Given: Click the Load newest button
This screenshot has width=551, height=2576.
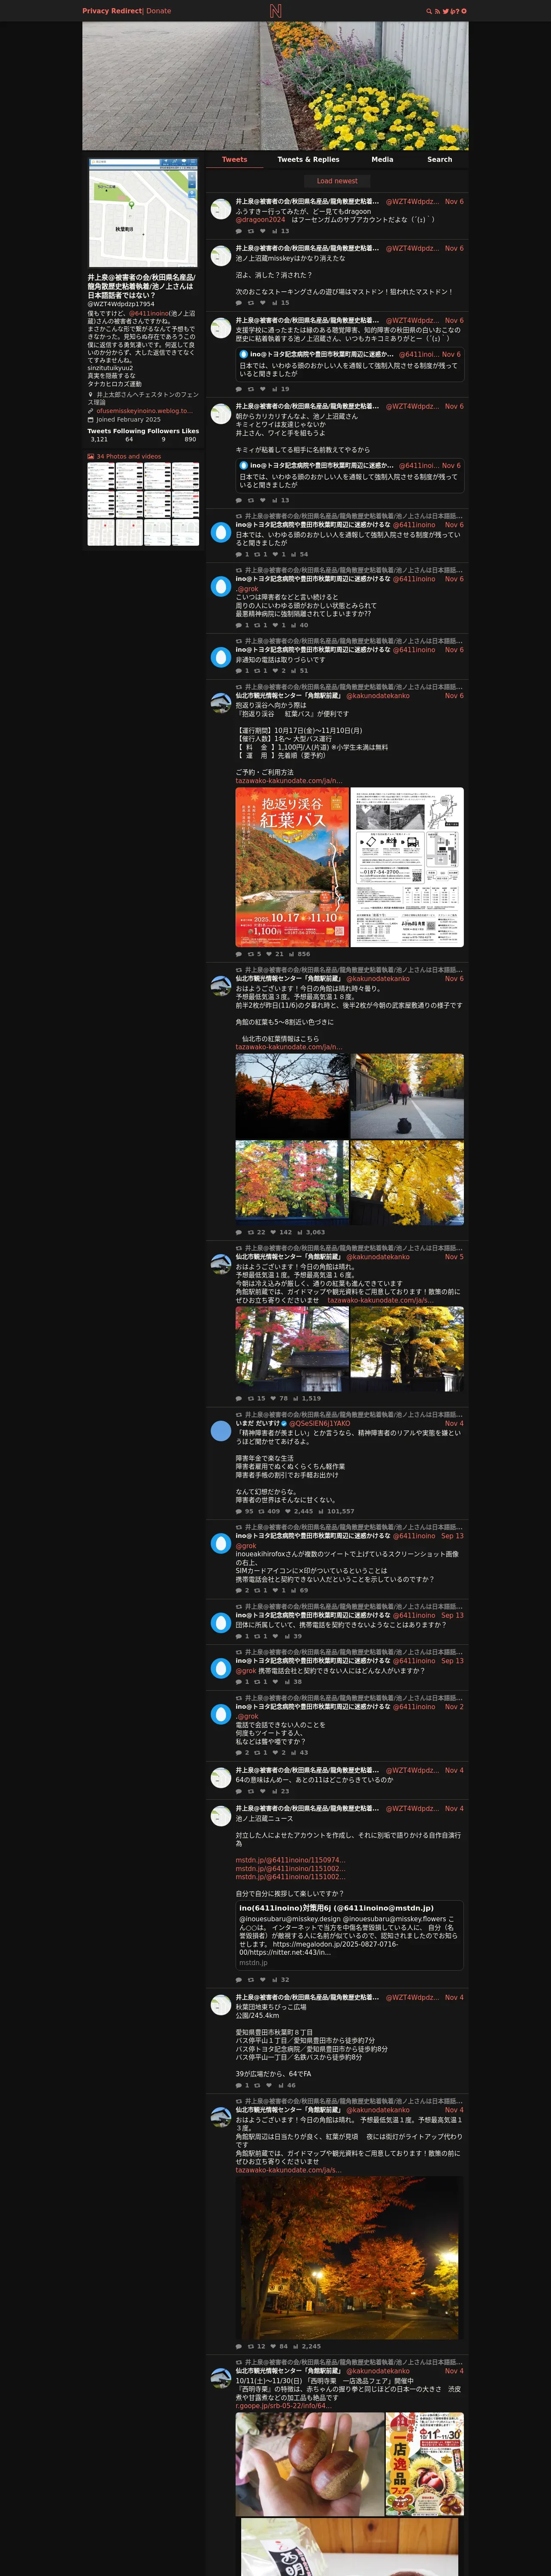Looking at the screenshot, I should coord(337,181).
